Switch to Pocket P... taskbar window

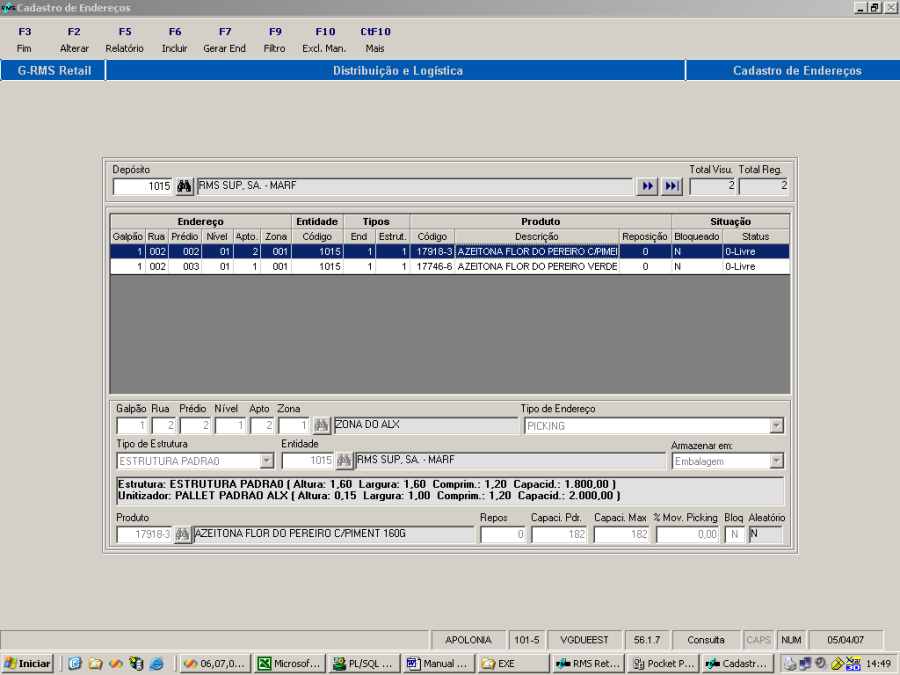(x=663, y=664)
